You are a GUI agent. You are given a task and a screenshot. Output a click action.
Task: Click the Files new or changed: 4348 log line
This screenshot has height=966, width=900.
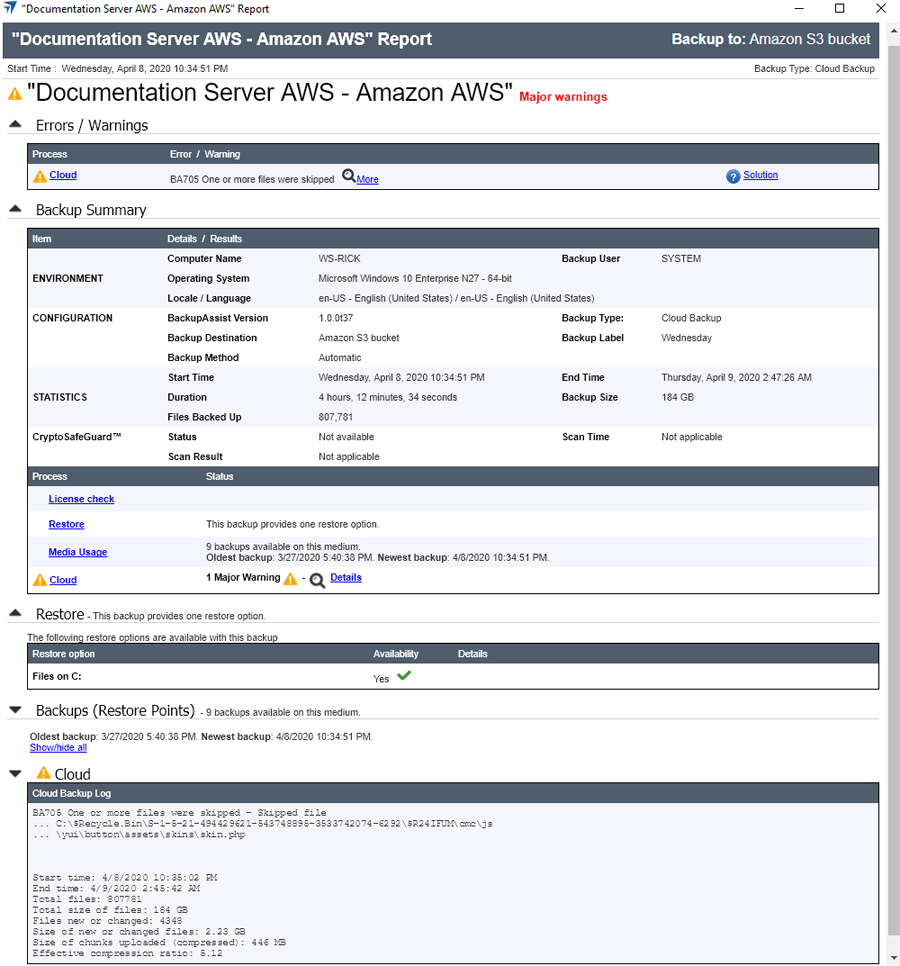107,921
